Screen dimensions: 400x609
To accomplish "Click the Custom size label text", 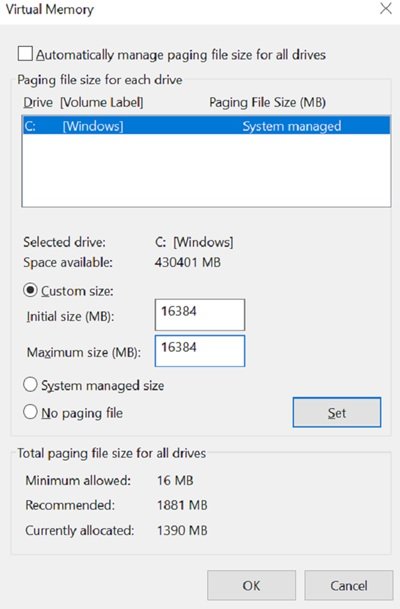I will coord(77,291).
